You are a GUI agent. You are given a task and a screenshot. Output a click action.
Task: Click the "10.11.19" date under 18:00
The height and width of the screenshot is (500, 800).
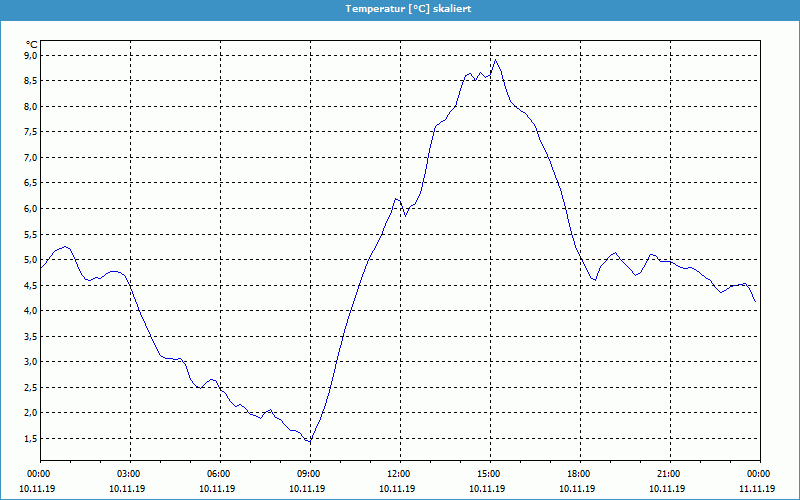(577, 488)
